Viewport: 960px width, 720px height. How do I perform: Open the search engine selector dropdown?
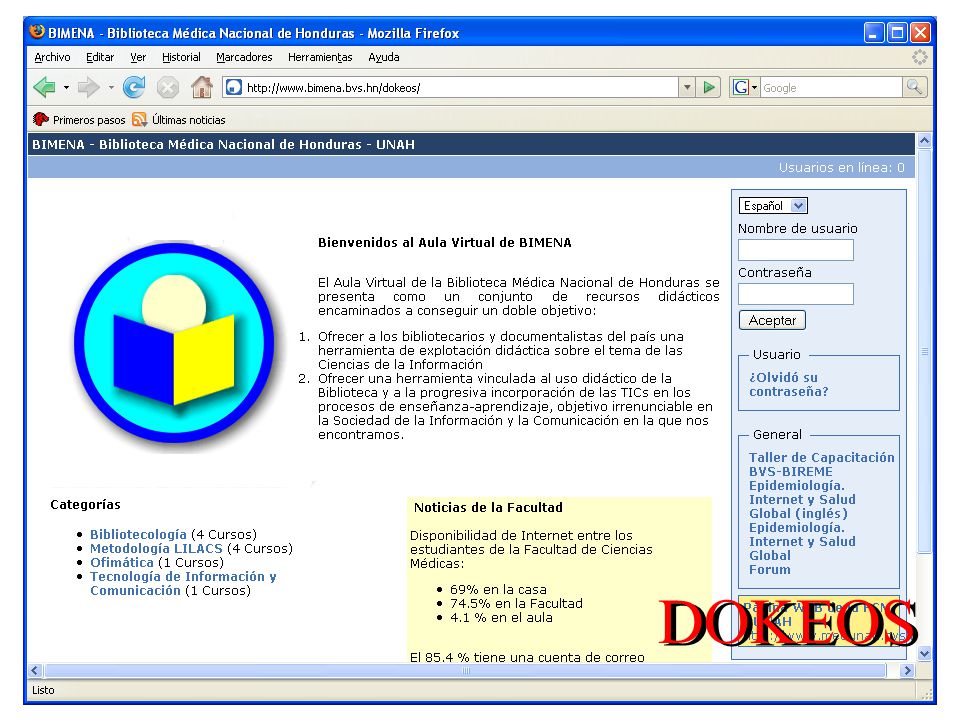[x=754, y=88]
